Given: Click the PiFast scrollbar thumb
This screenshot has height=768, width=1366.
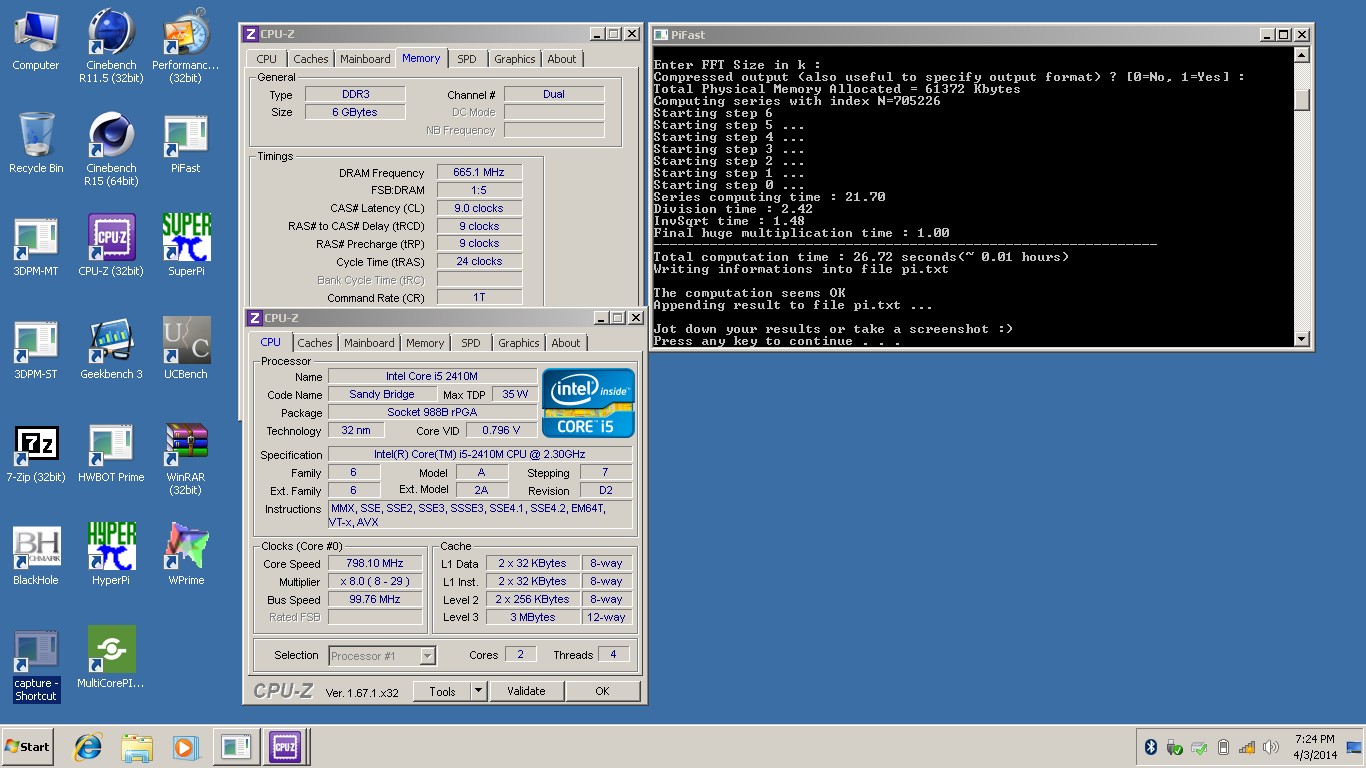Looking at the screenshot, I should tap(1301, 101).
